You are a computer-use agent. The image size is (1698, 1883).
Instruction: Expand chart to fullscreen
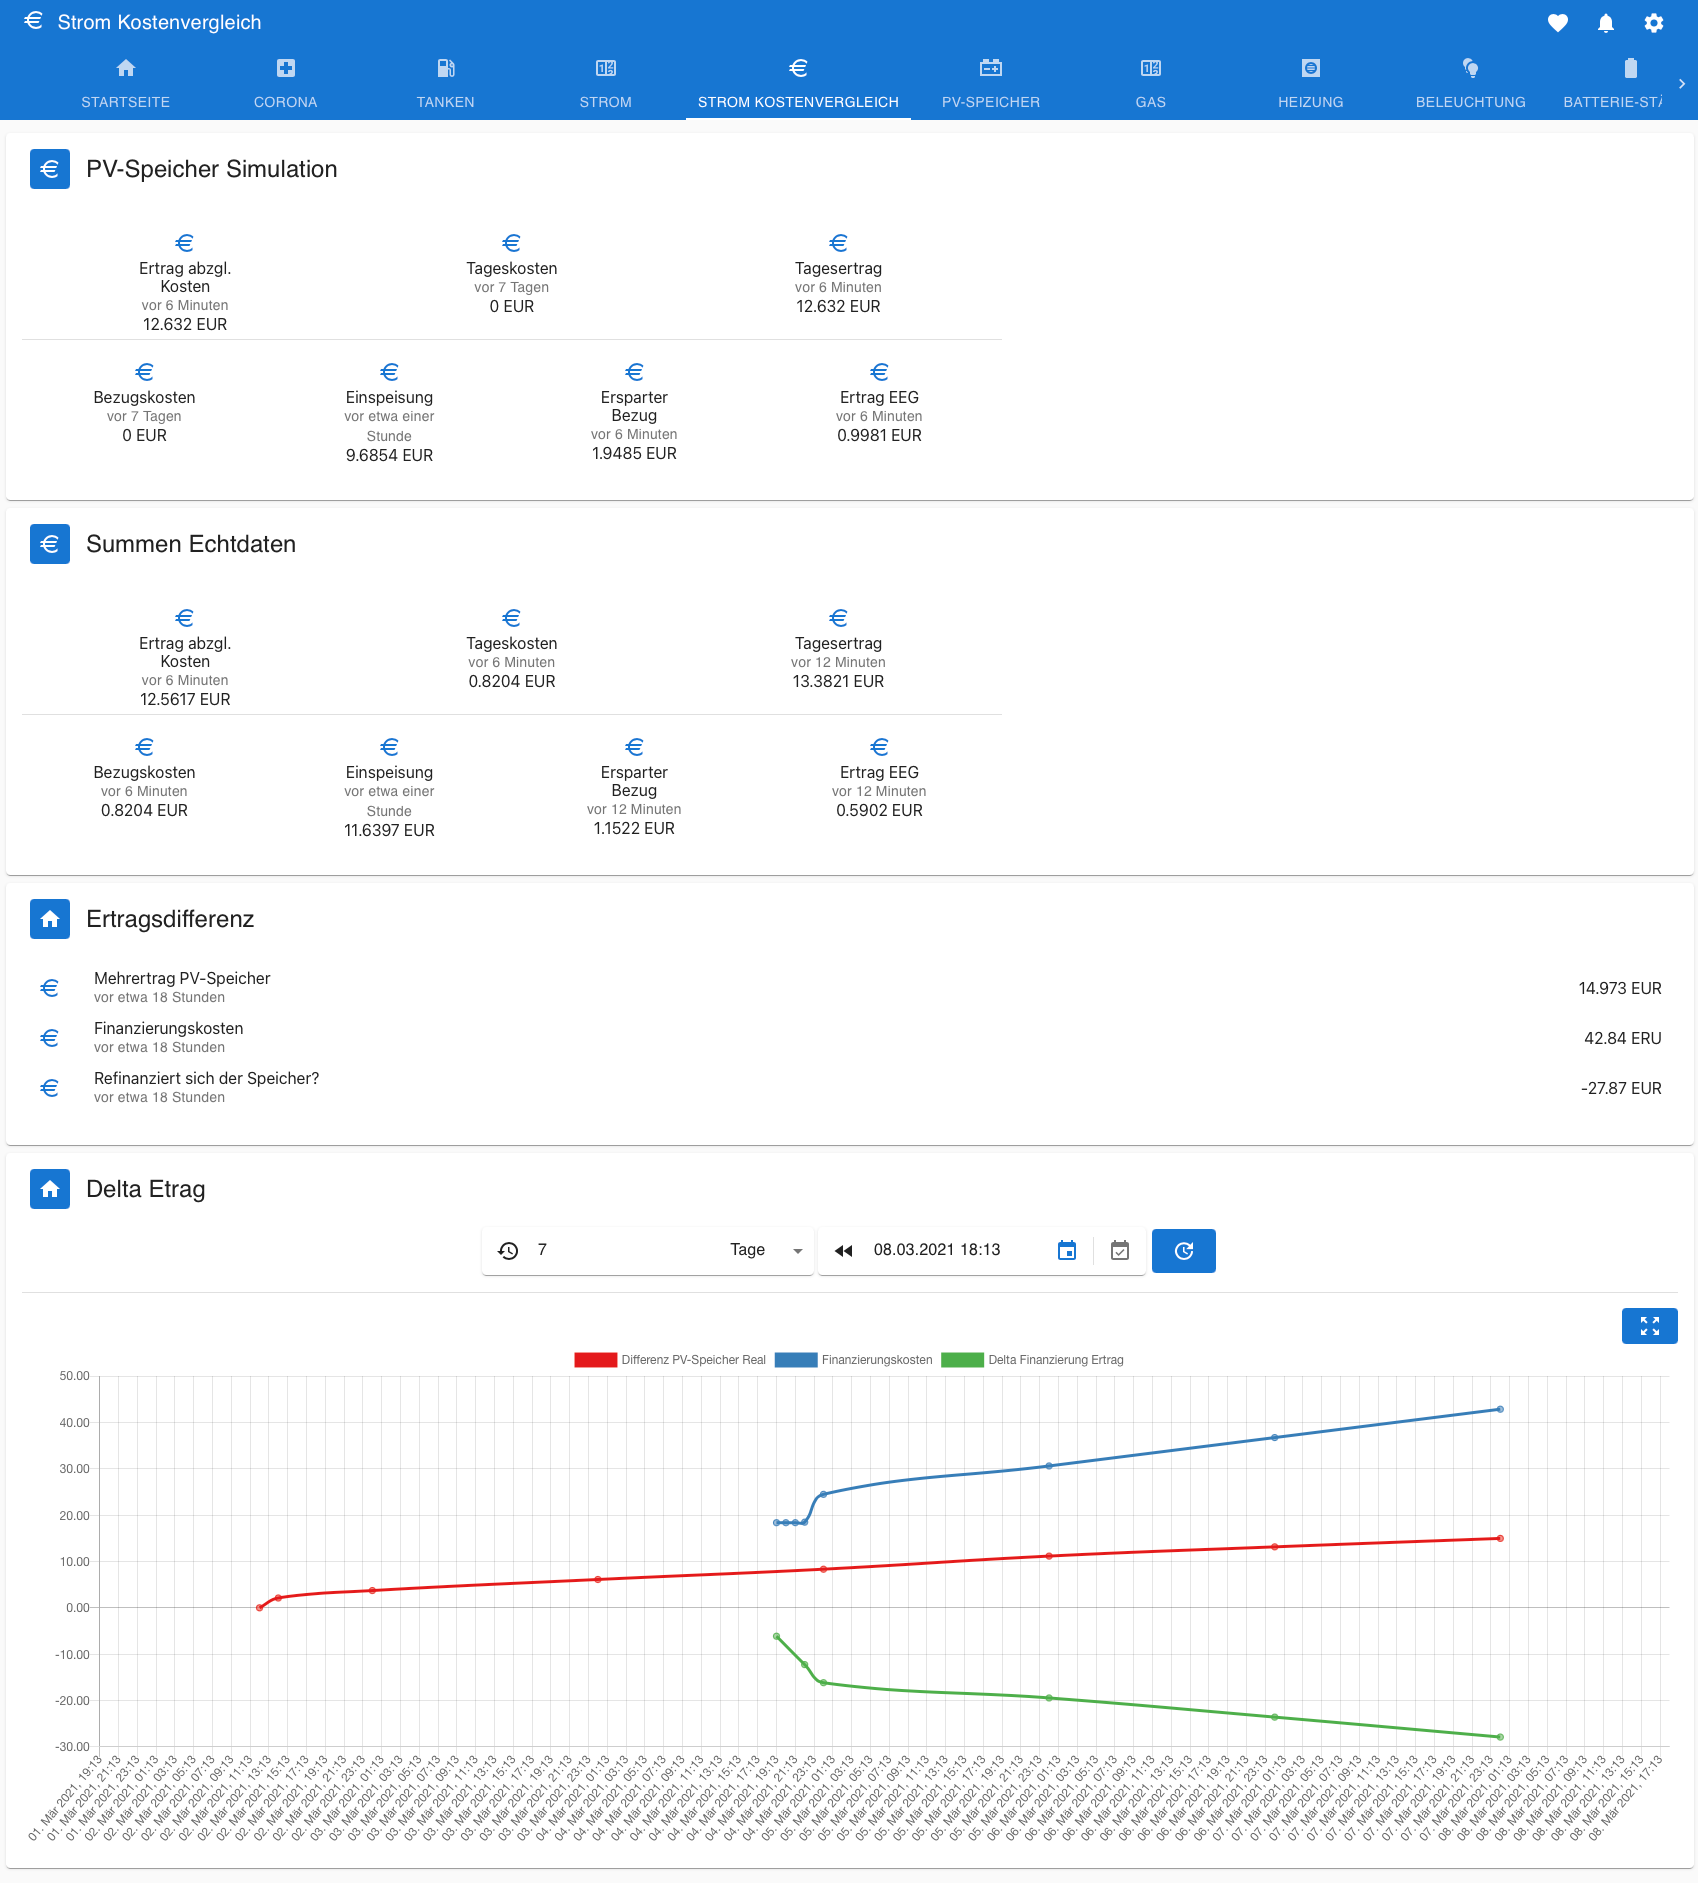point(1650,1326)
